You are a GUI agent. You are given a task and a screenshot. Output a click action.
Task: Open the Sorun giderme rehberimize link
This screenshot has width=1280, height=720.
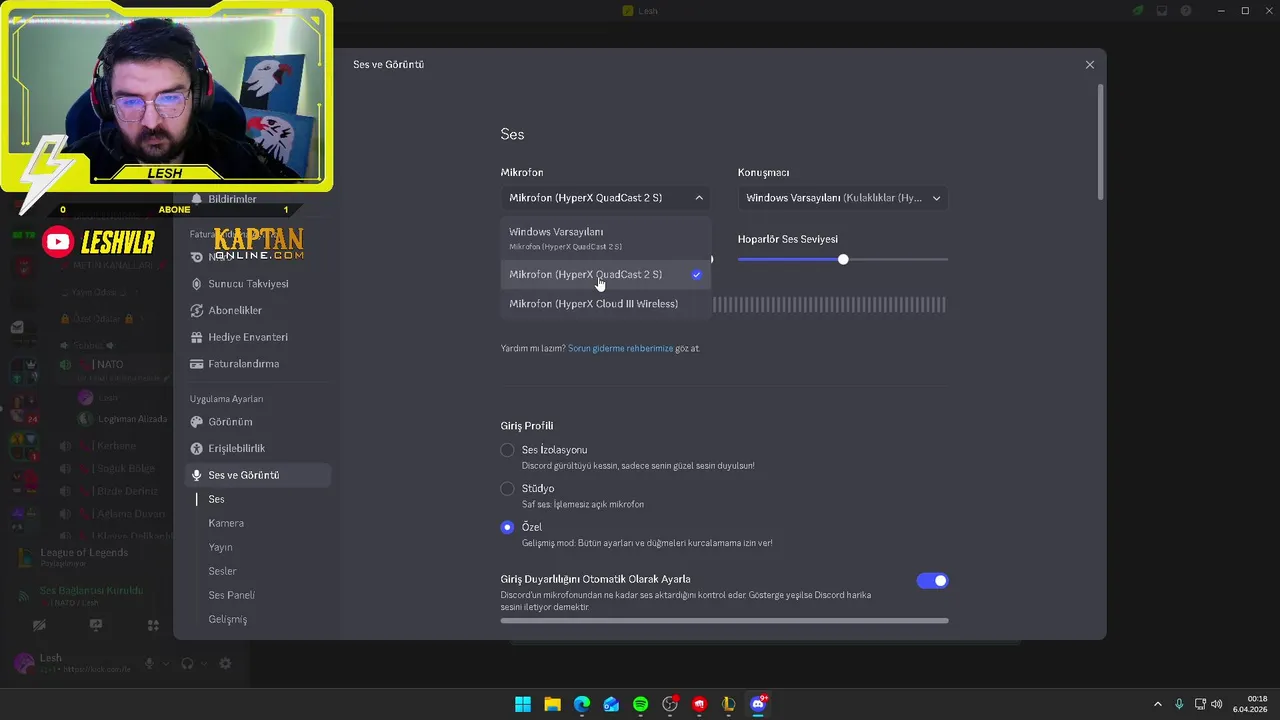pos(620,349)
